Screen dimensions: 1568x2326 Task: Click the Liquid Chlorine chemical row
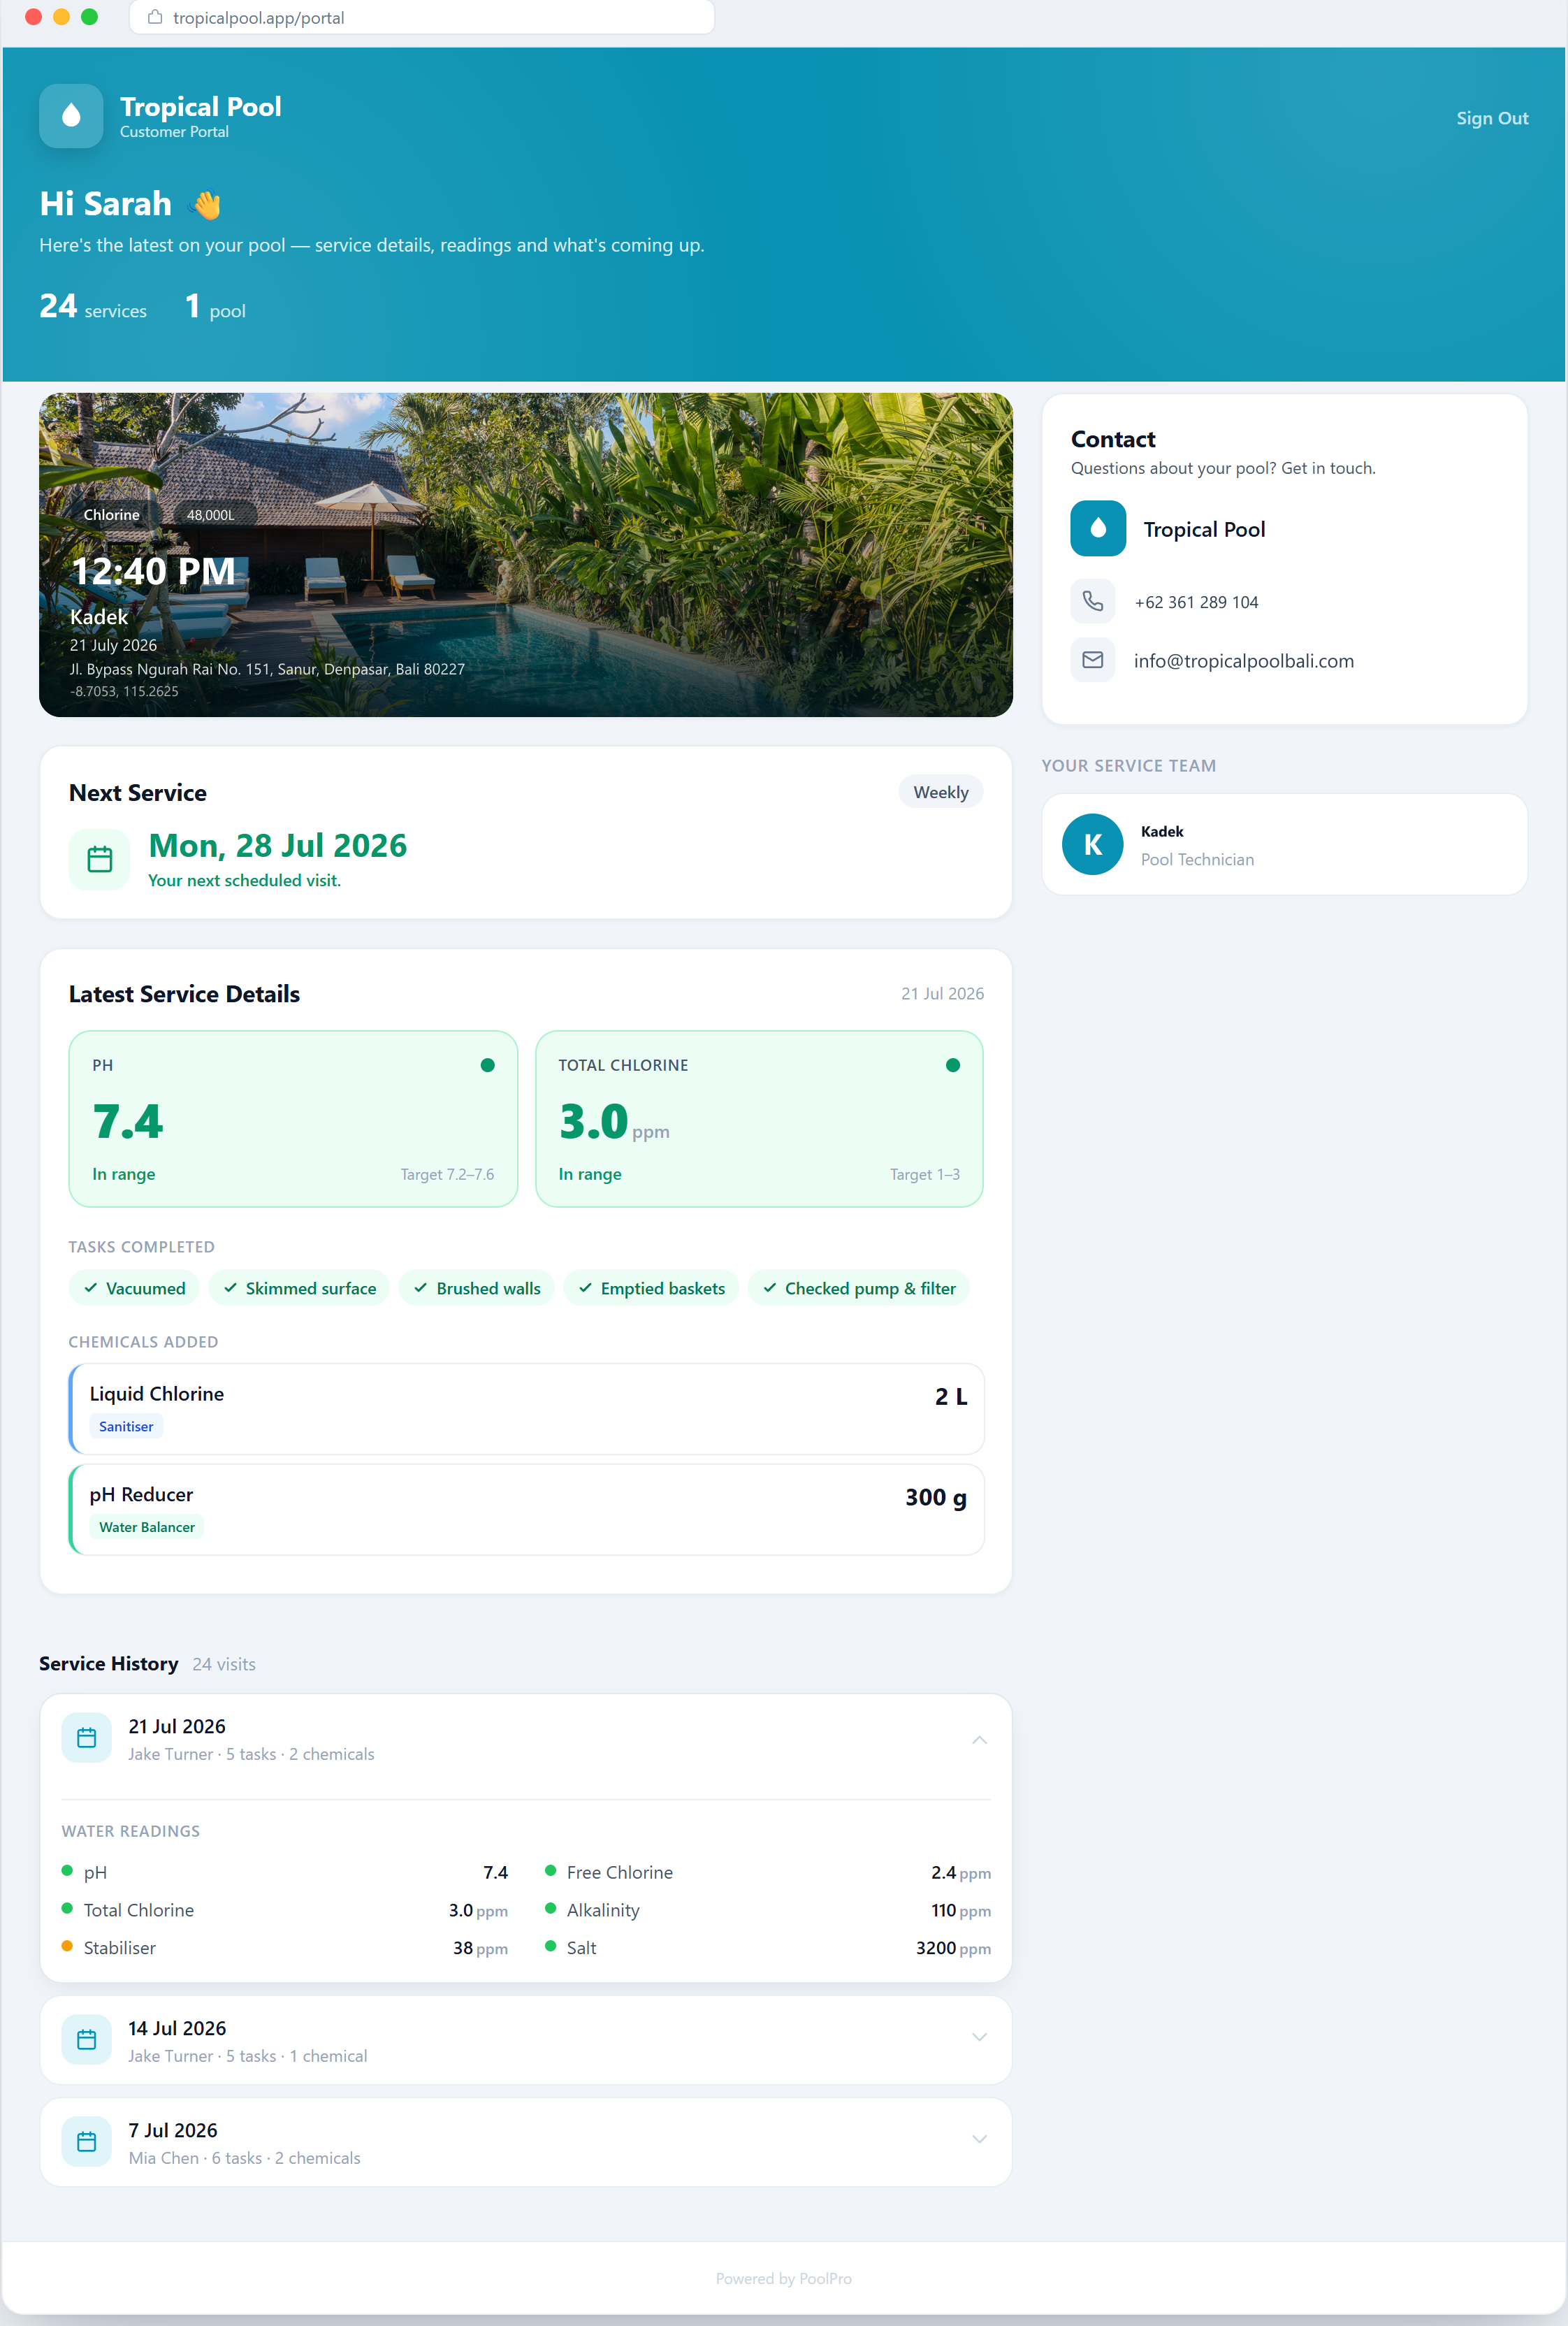coord(526,1408)
